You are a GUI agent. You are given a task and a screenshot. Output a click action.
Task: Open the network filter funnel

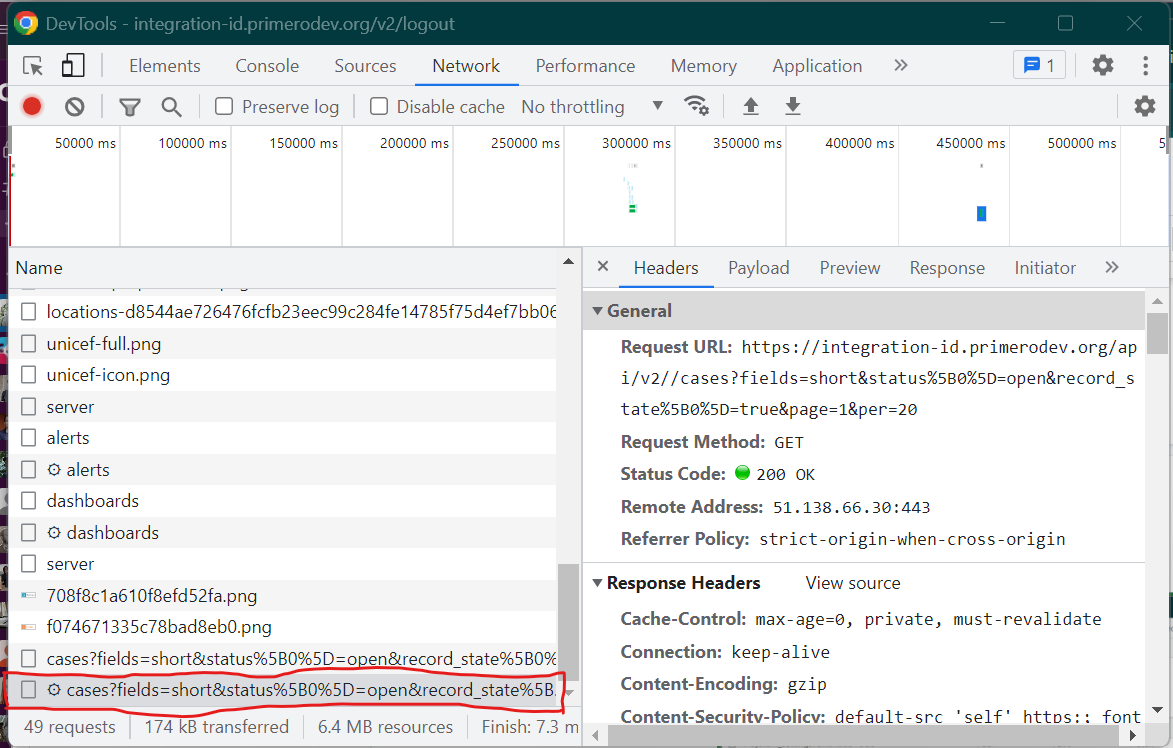click(129, 107)
